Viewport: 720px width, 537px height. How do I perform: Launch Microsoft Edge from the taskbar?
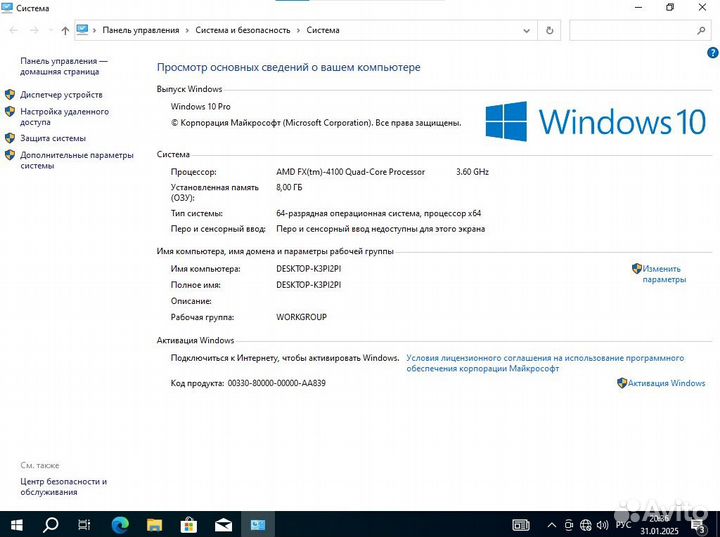(119, 524)
